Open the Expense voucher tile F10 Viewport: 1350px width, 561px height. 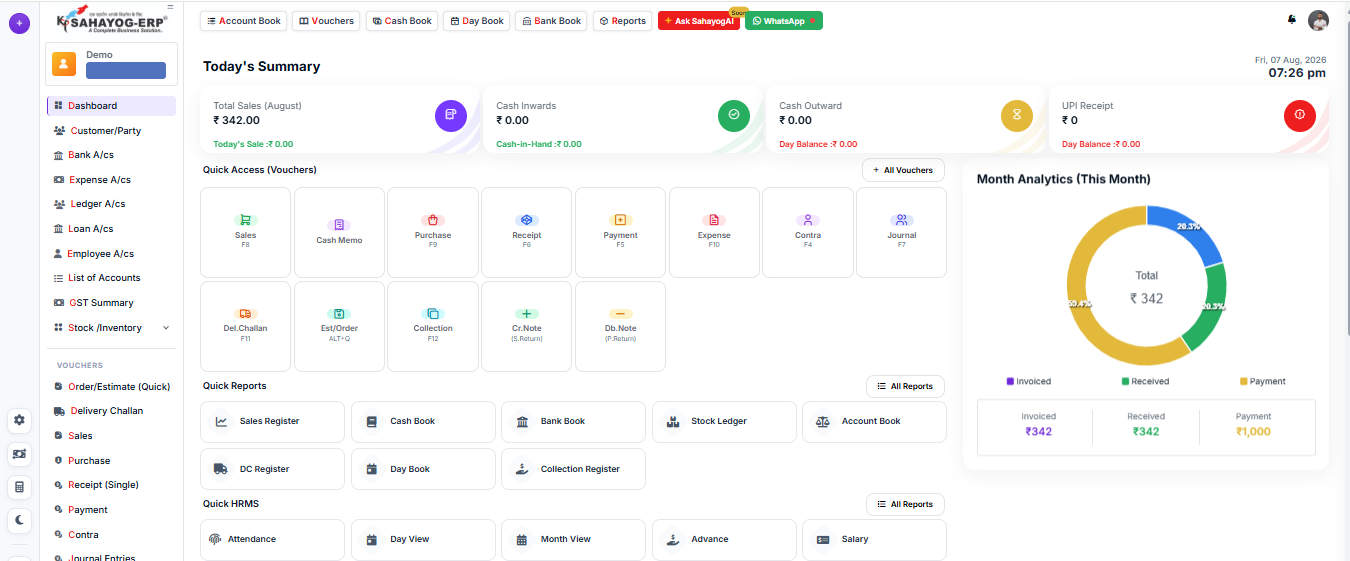(714, 232)
